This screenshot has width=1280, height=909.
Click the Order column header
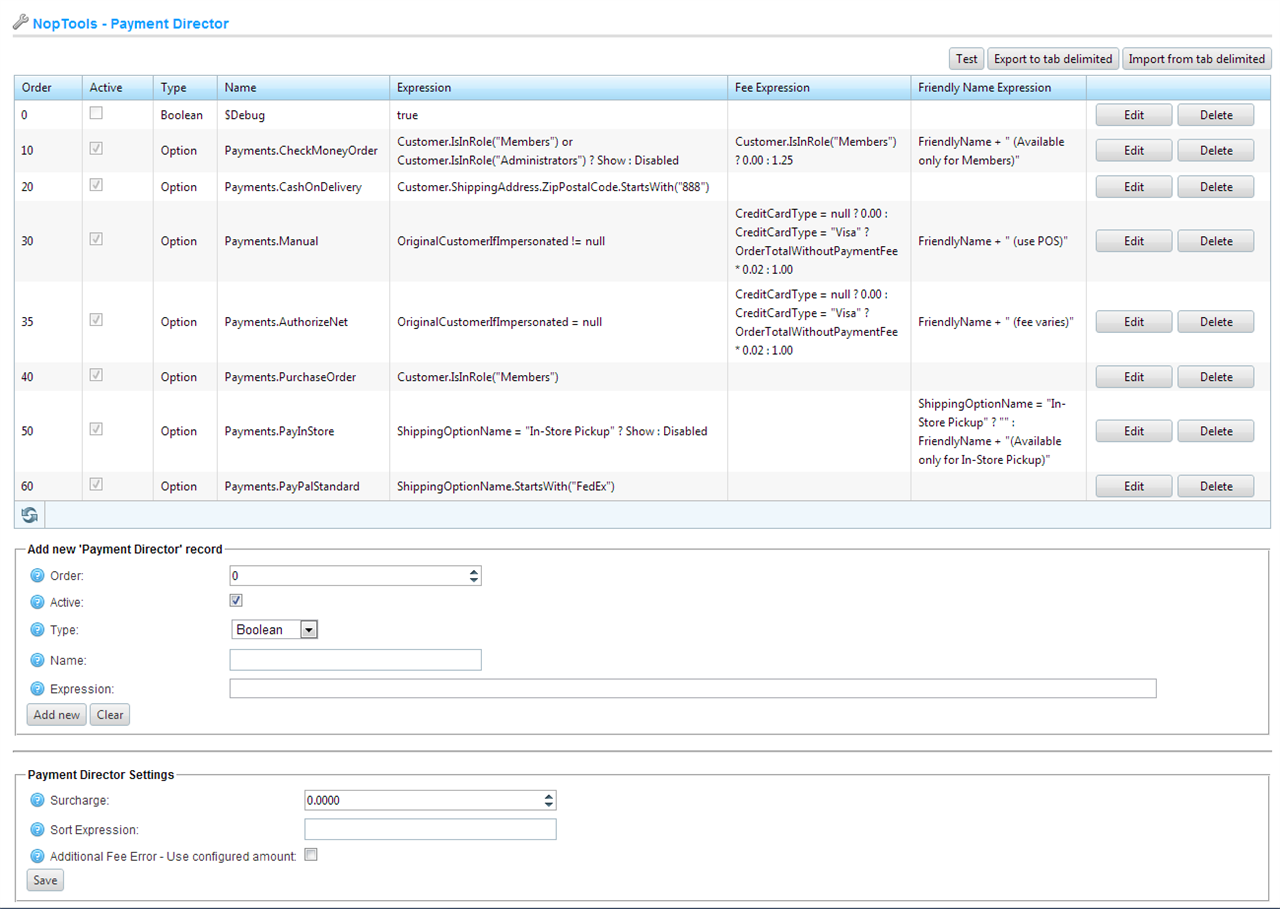click(37, 88)
